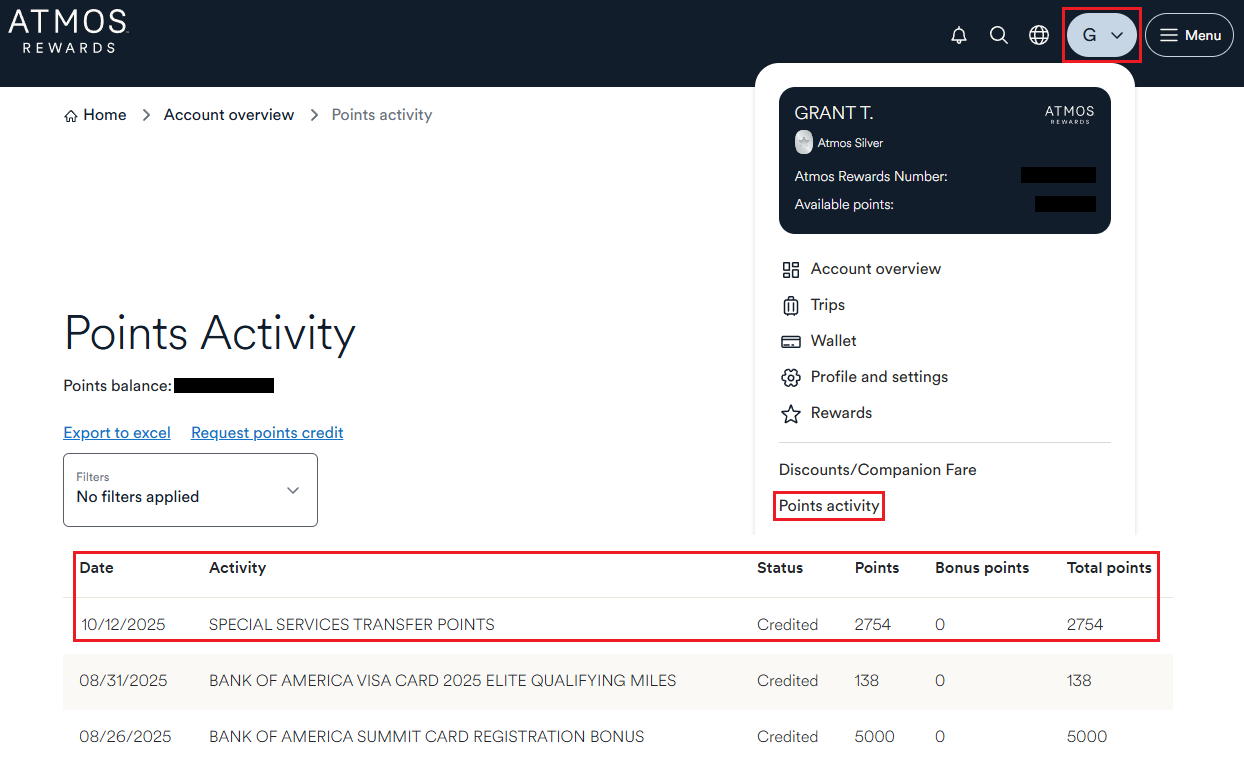Select Discounts/Companion Fare menu item

877,470
